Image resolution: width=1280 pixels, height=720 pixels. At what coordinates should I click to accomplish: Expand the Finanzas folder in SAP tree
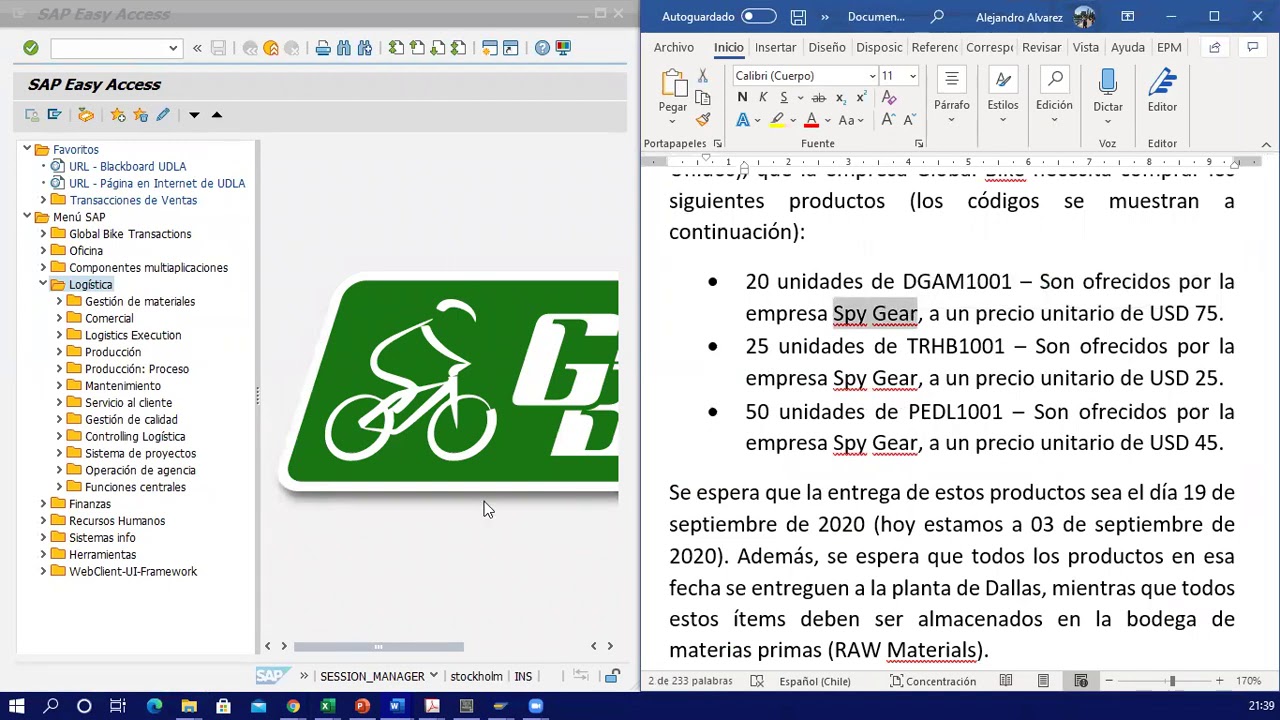click(43, 504)
